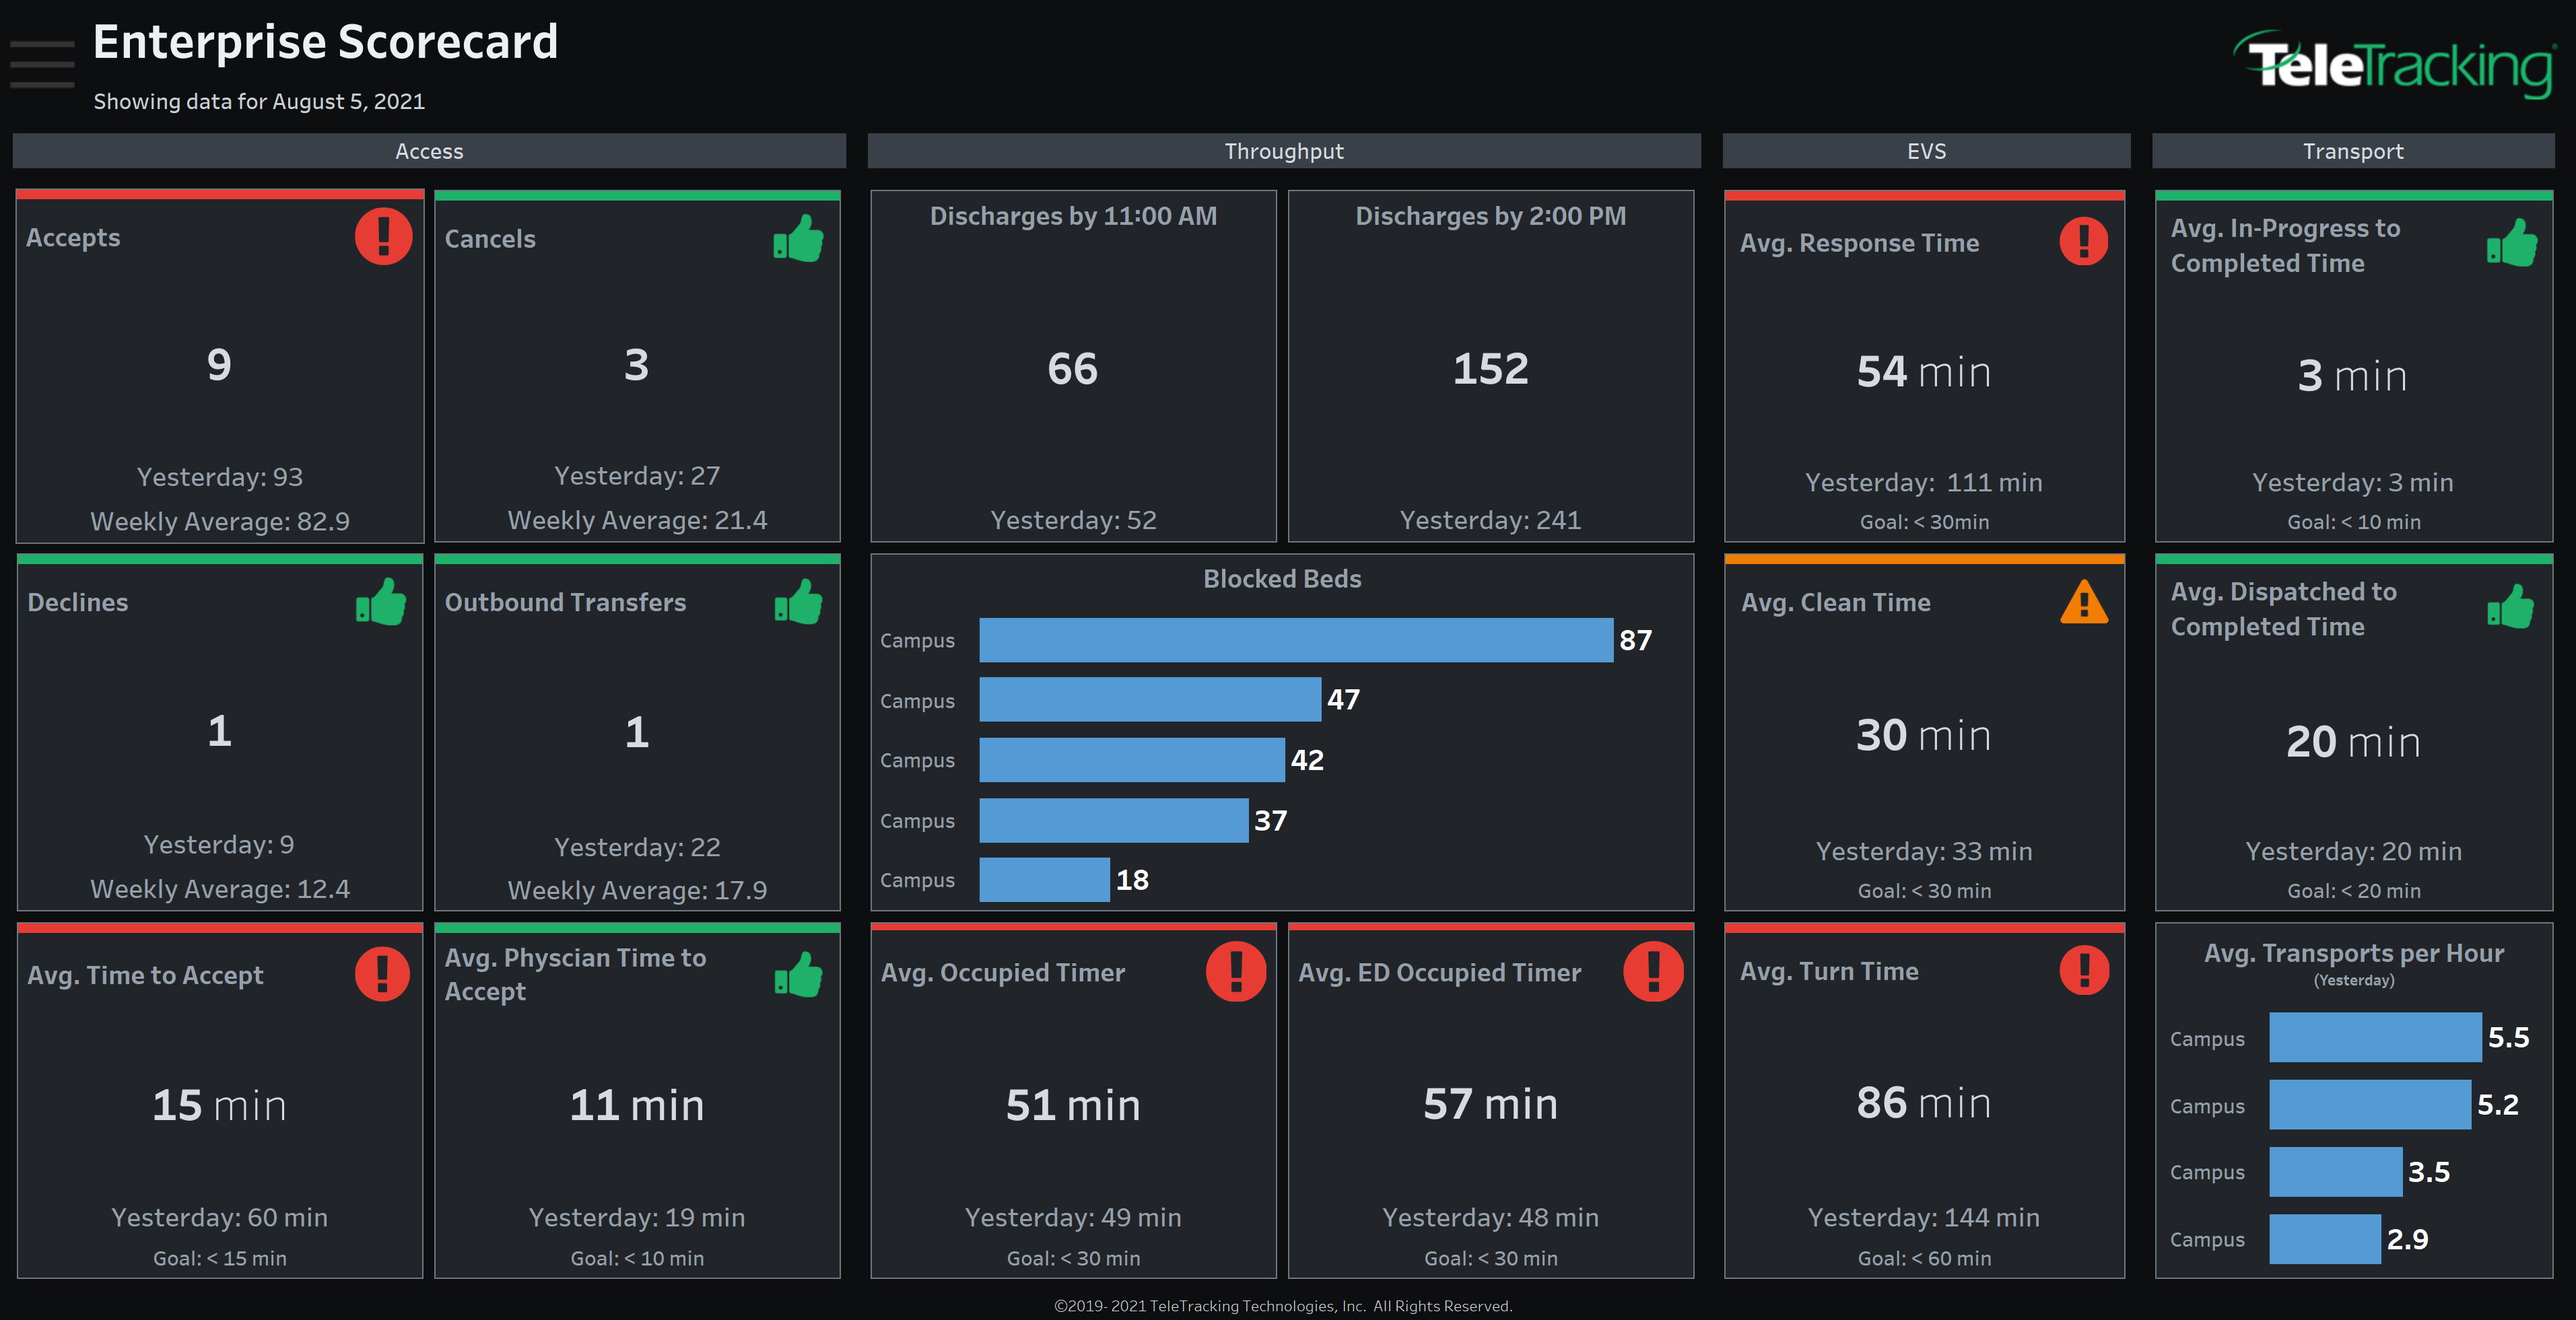Click the thumbs-up icon on Cancels card
Image resolution: width=2576 pixels, height=1320 pixels.
click(798, 239)
